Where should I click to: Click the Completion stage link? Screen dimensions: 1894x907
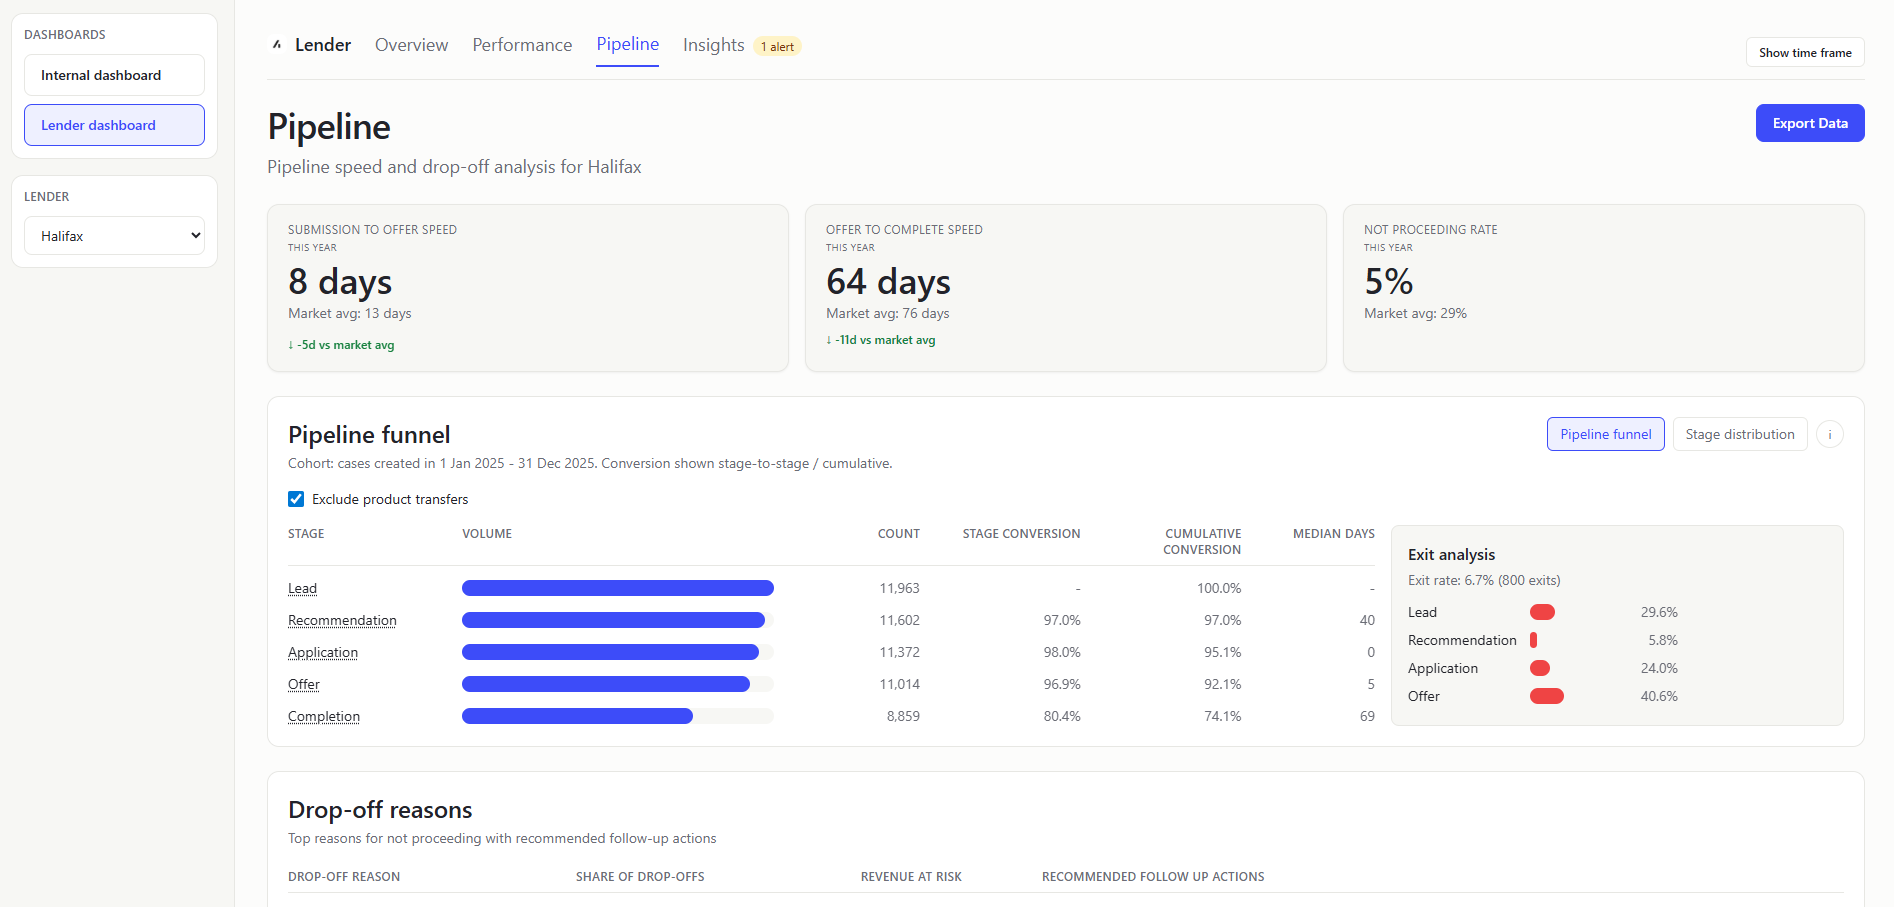click(323, 716)
